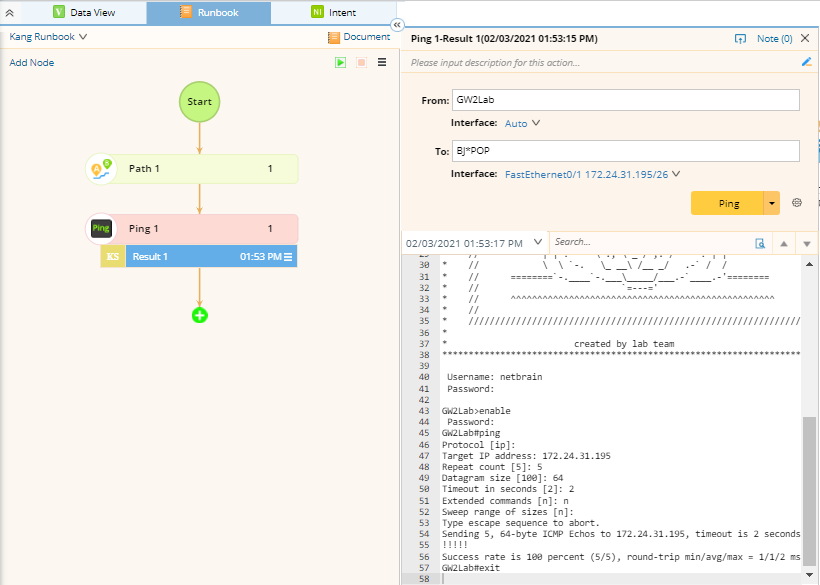This screenshot has width=820, height=585.
Task: Click the pencil edit description icon
Action: click(x=807, y=62)
